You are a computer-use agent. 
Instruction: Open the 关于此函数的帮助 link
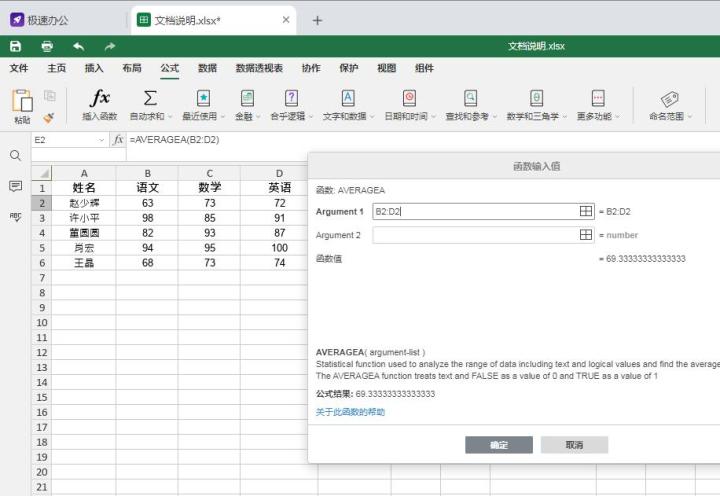[350, 412]
